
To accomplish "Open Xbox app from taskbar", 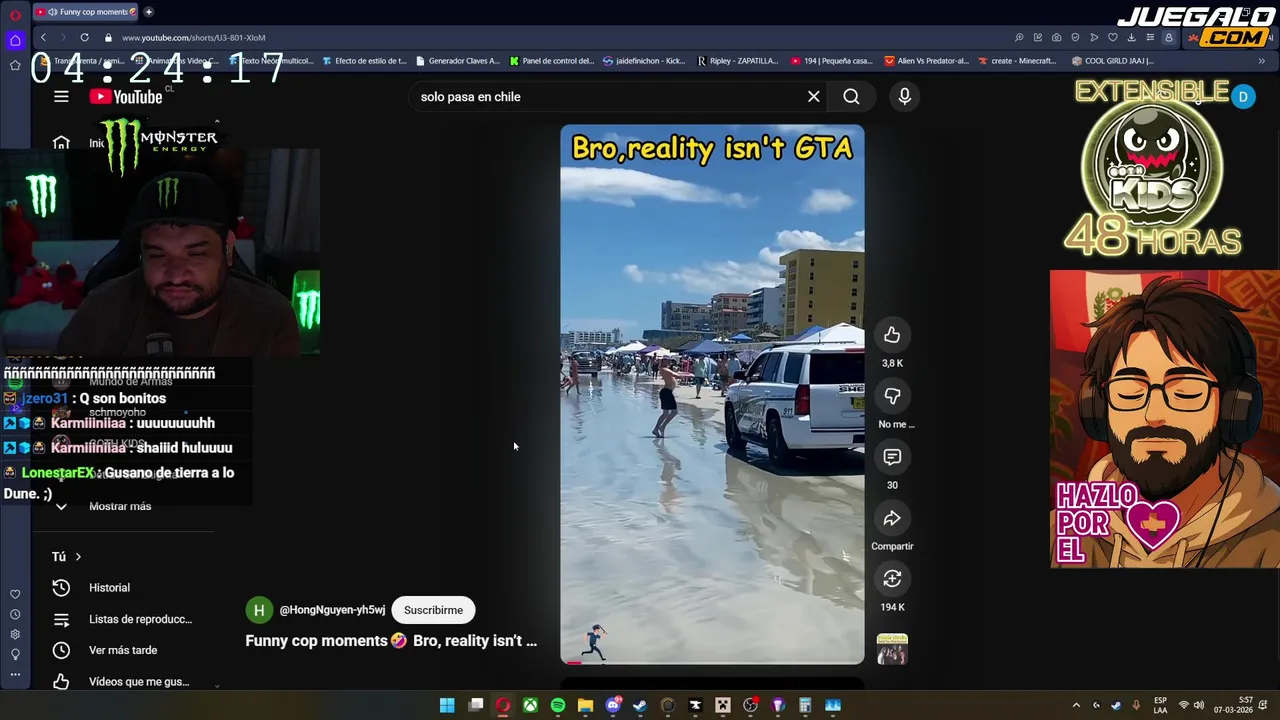I will coord(530,706).
